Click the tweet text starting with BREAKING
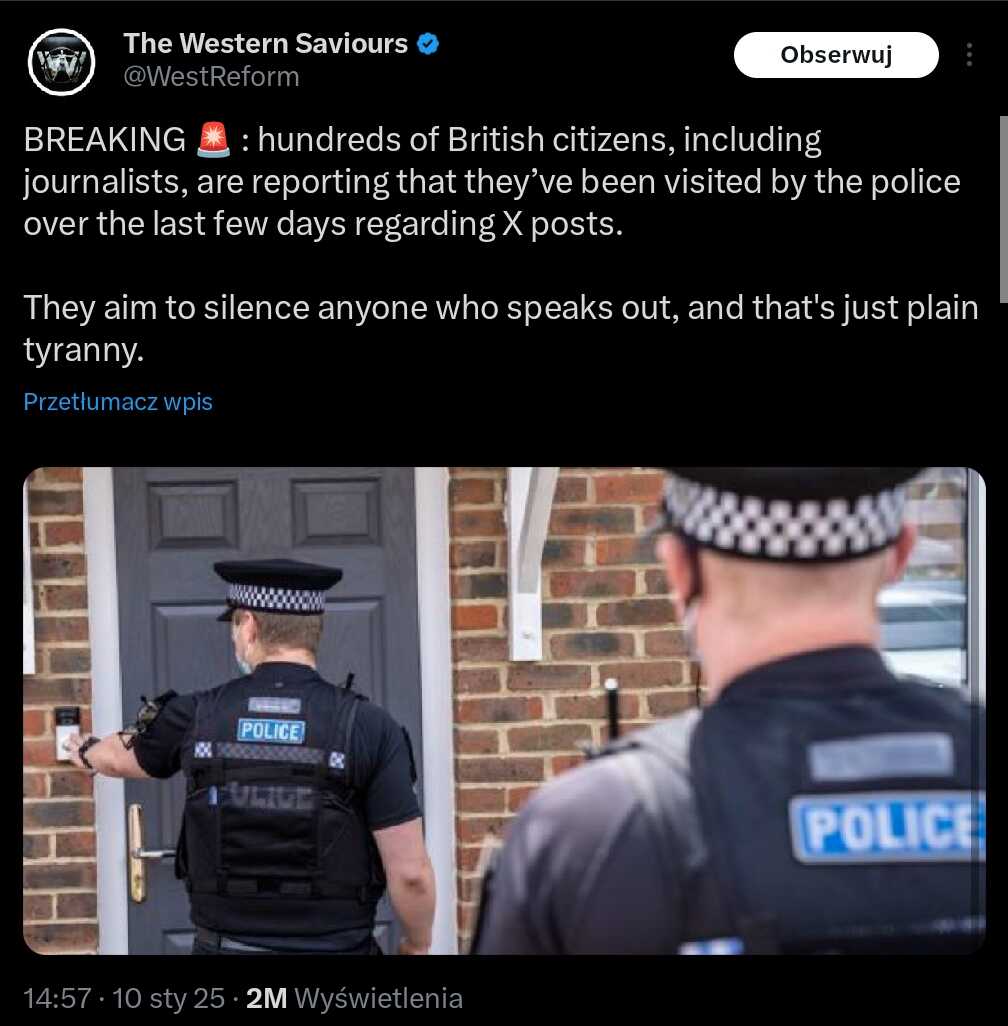This screenshot has width=1008, height=1026. tap(492, 182)
